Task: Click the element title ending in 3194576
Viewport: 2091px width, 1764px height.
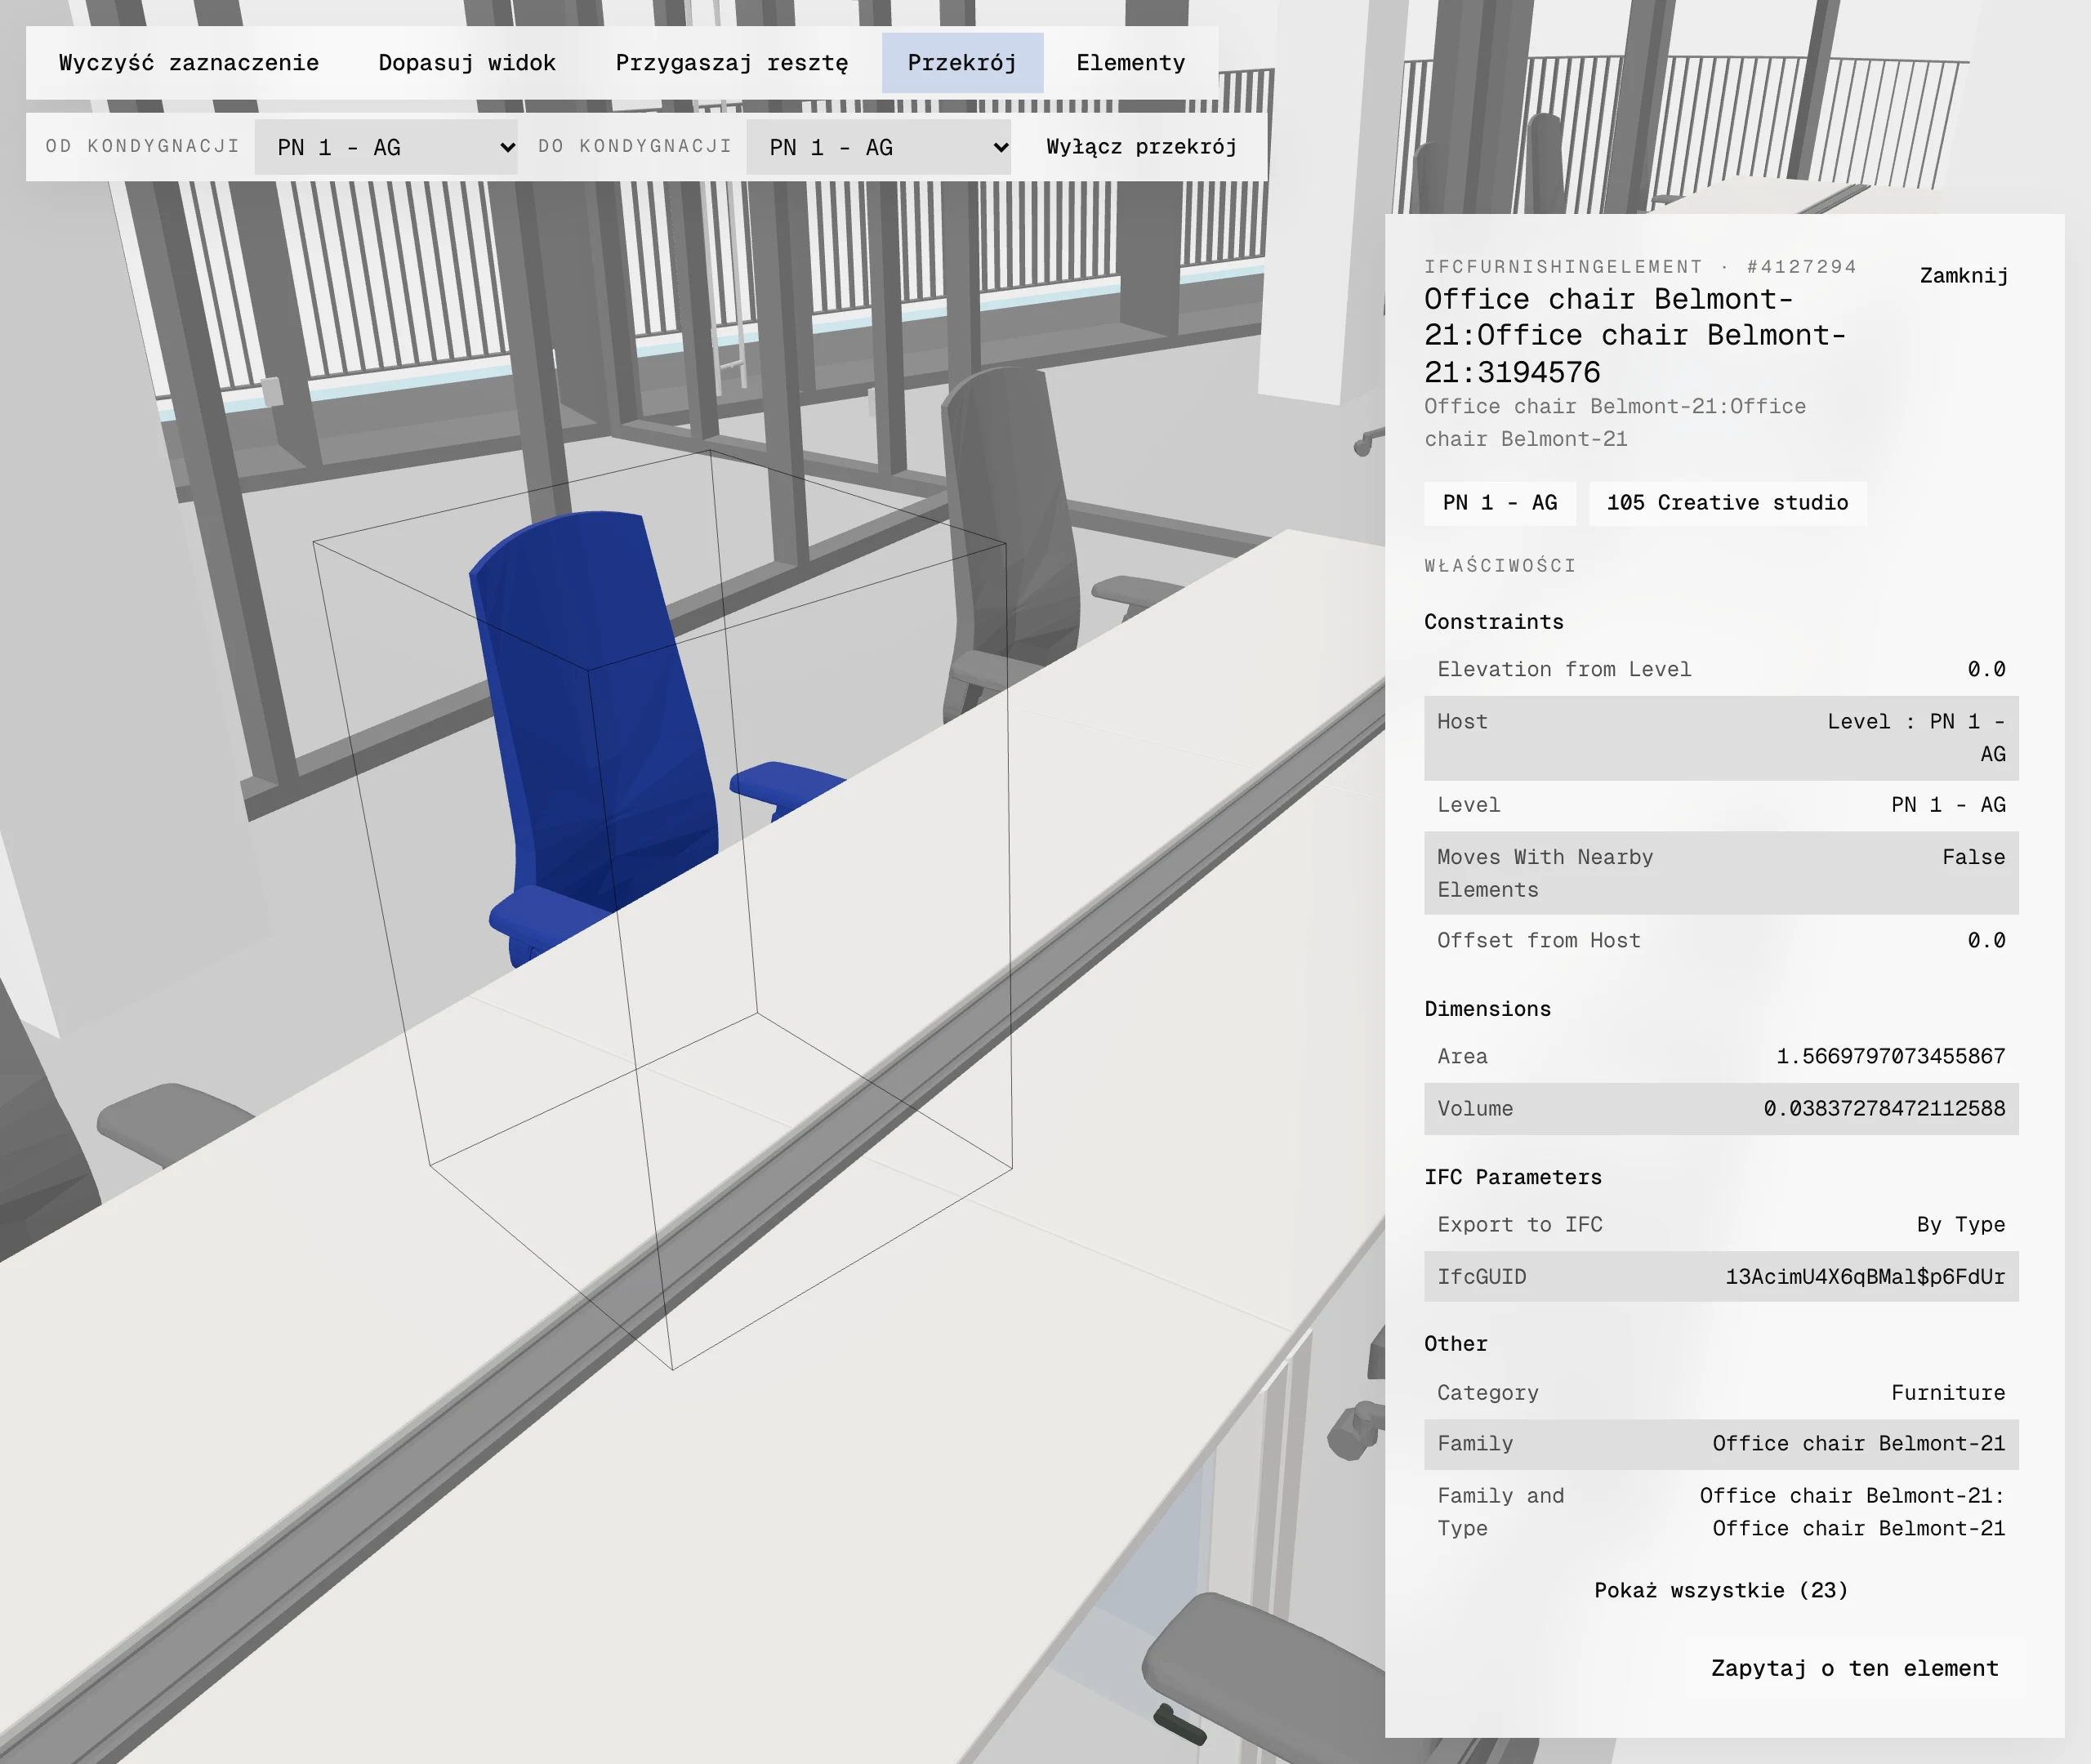Action: point(1635,336)
